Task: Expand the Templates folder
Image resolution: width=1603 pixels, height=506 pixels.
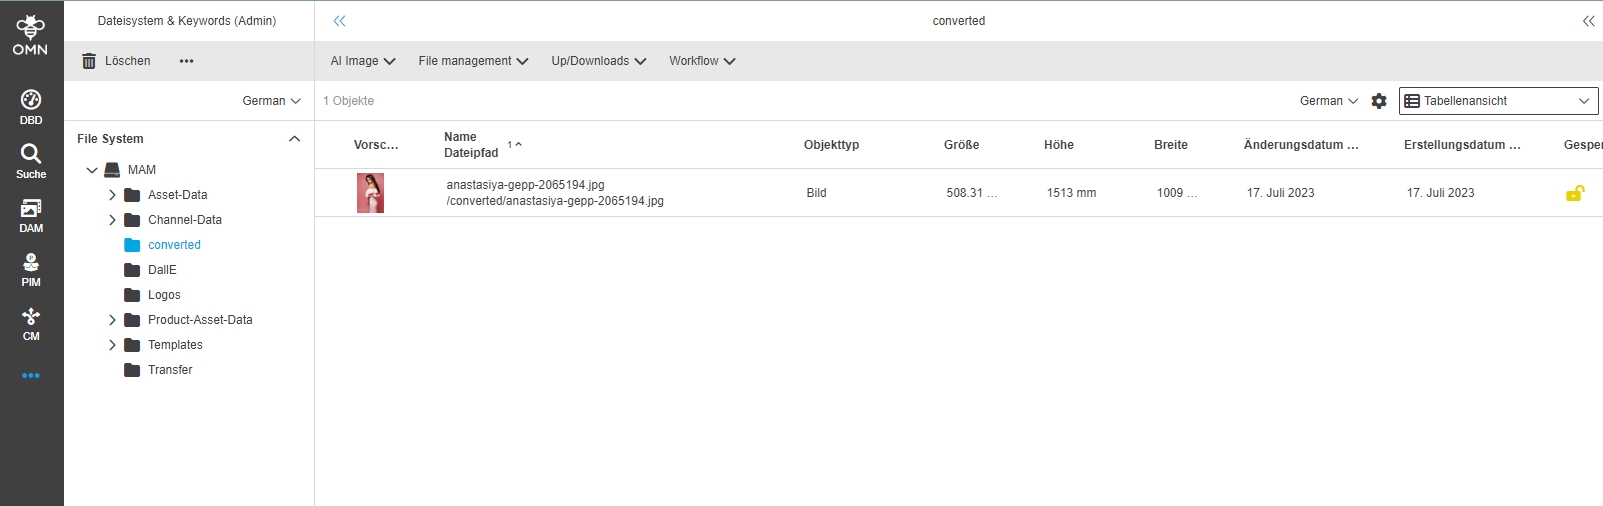Action: click(x=112, y=345)
